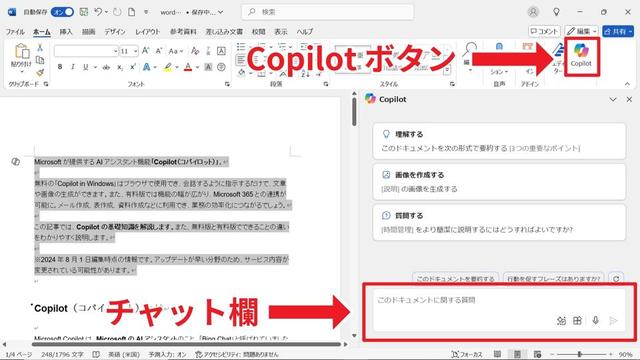Select the Create an image prompt card
This screenshot has height=360, width=640.
point(499,182)
